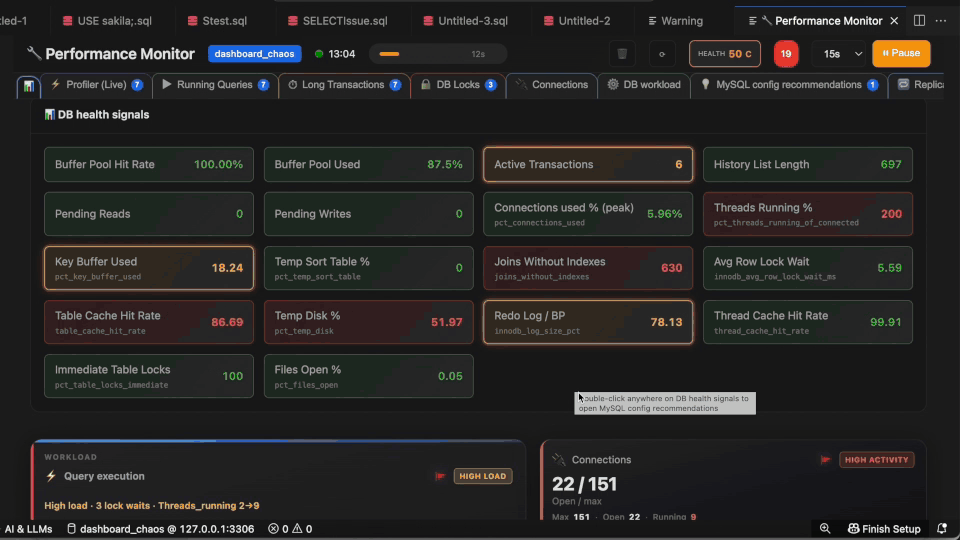960x540 pixels.
Task: Open the USE sakila;.sql editor tab
Action: tap(107, 21)
